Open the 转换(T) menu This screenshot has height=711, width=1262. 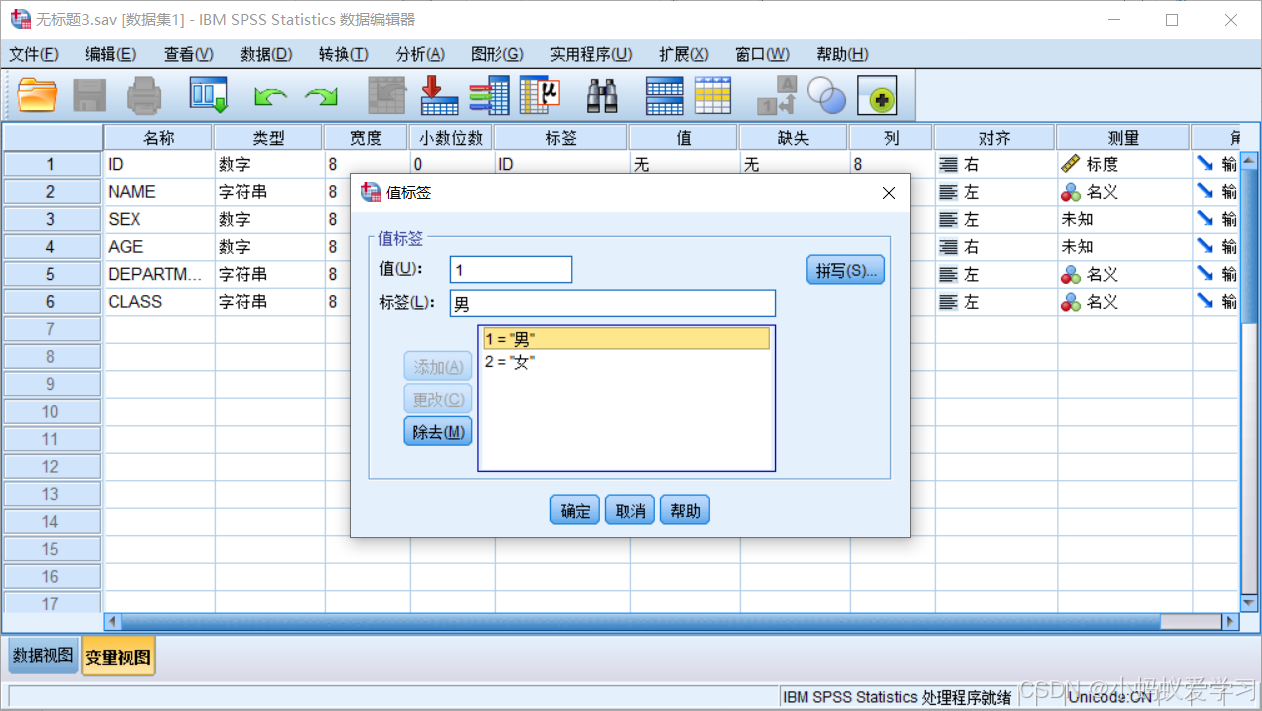(x=344, y=54)
